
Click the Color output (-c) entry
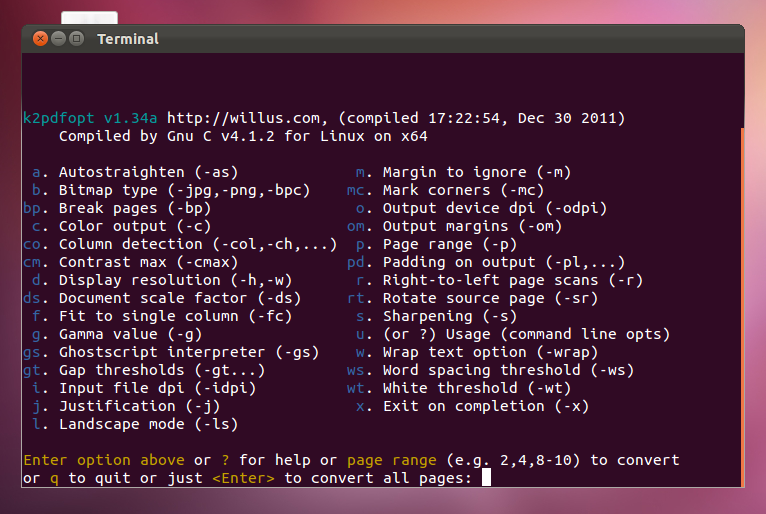coord(122,226)
